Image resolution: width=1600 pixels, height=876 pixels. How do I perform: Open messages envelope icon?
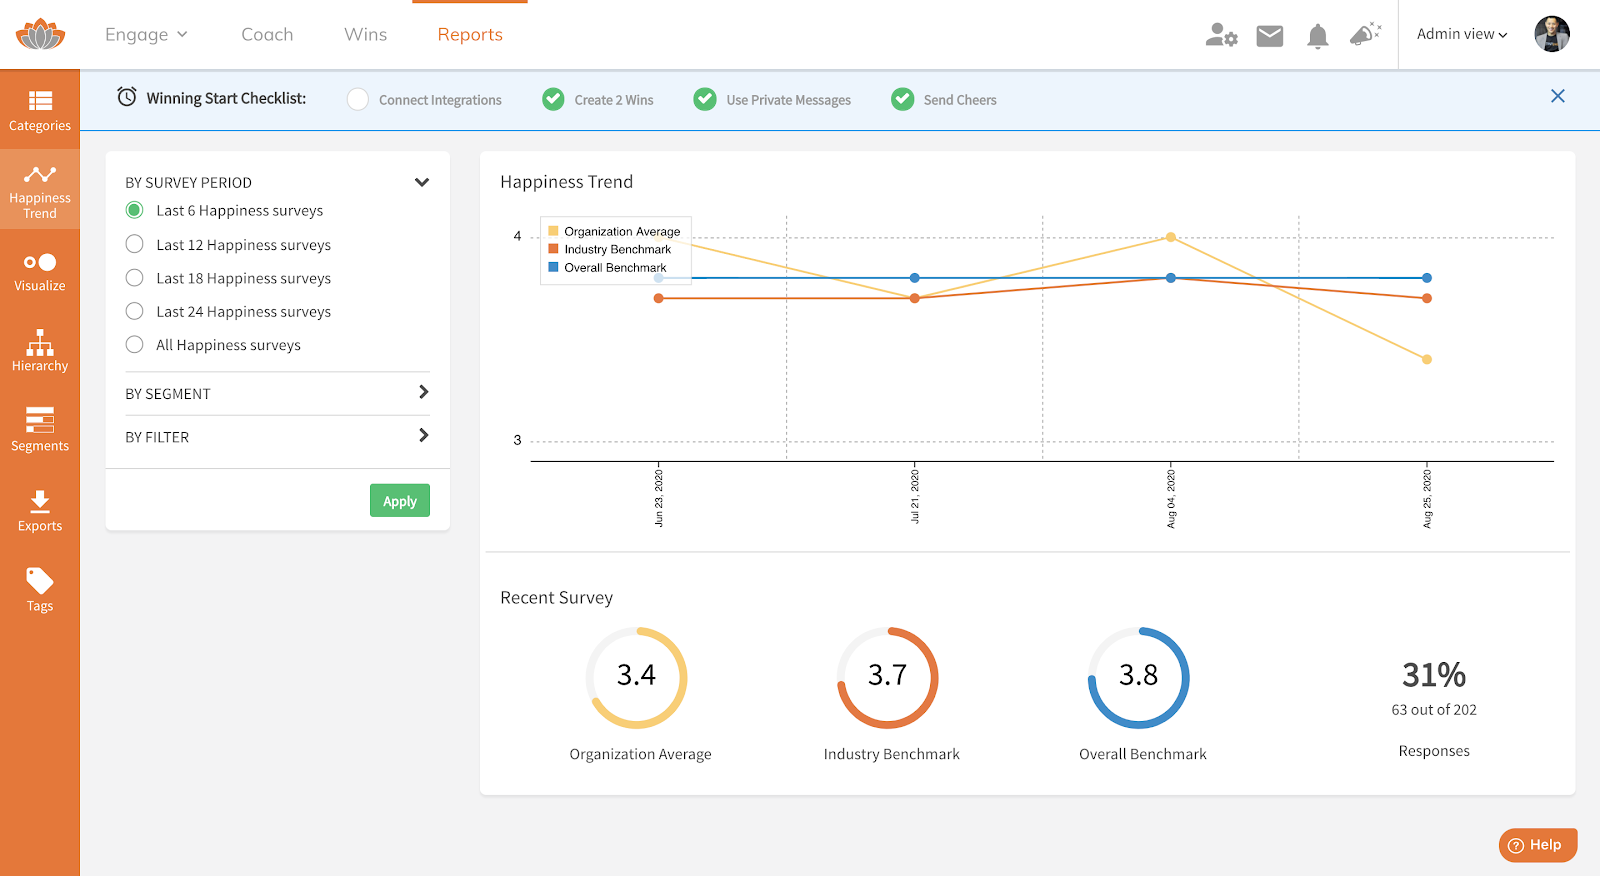(x=1270, y=36)
